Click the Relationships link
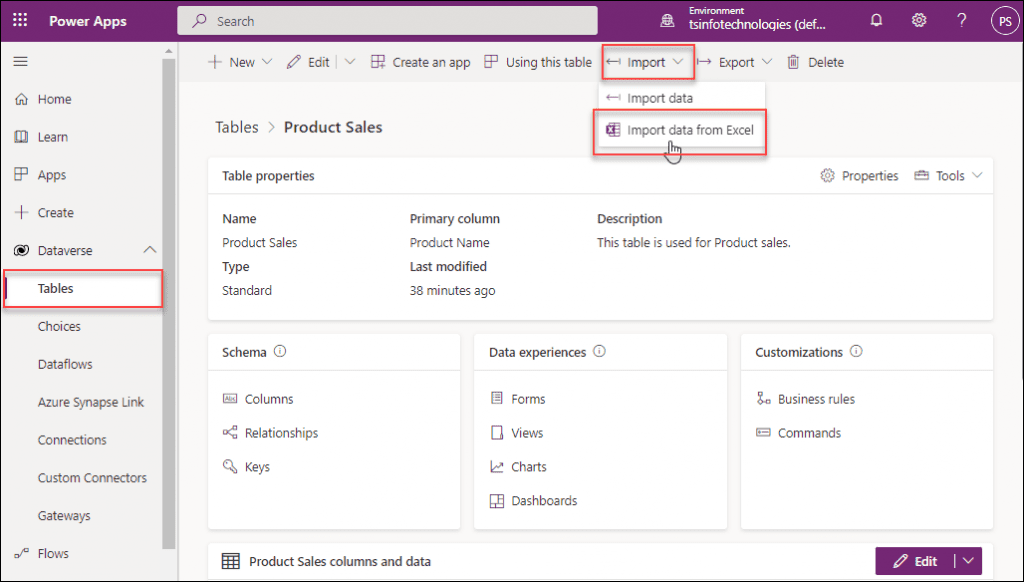Viewport: 1024px width, 582px height. (x=281, y=432)
